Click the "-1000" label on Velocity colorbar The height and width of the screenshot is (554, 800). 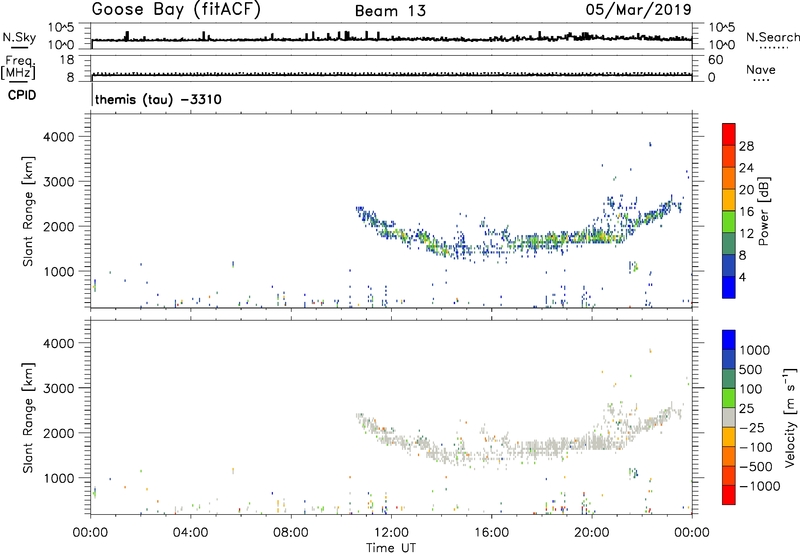pyautogui.click(x=760, y=486)
